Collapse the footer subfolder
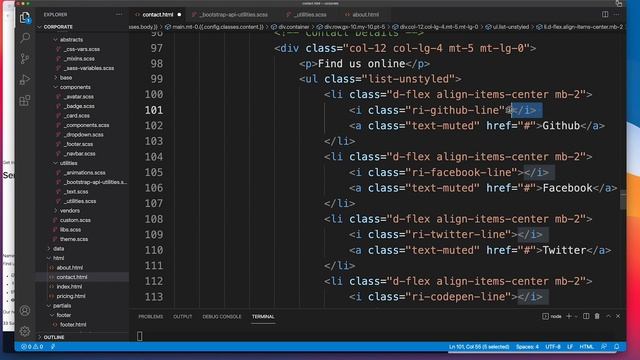This screenshot has height=360, width=640. (x=64, y=315)
